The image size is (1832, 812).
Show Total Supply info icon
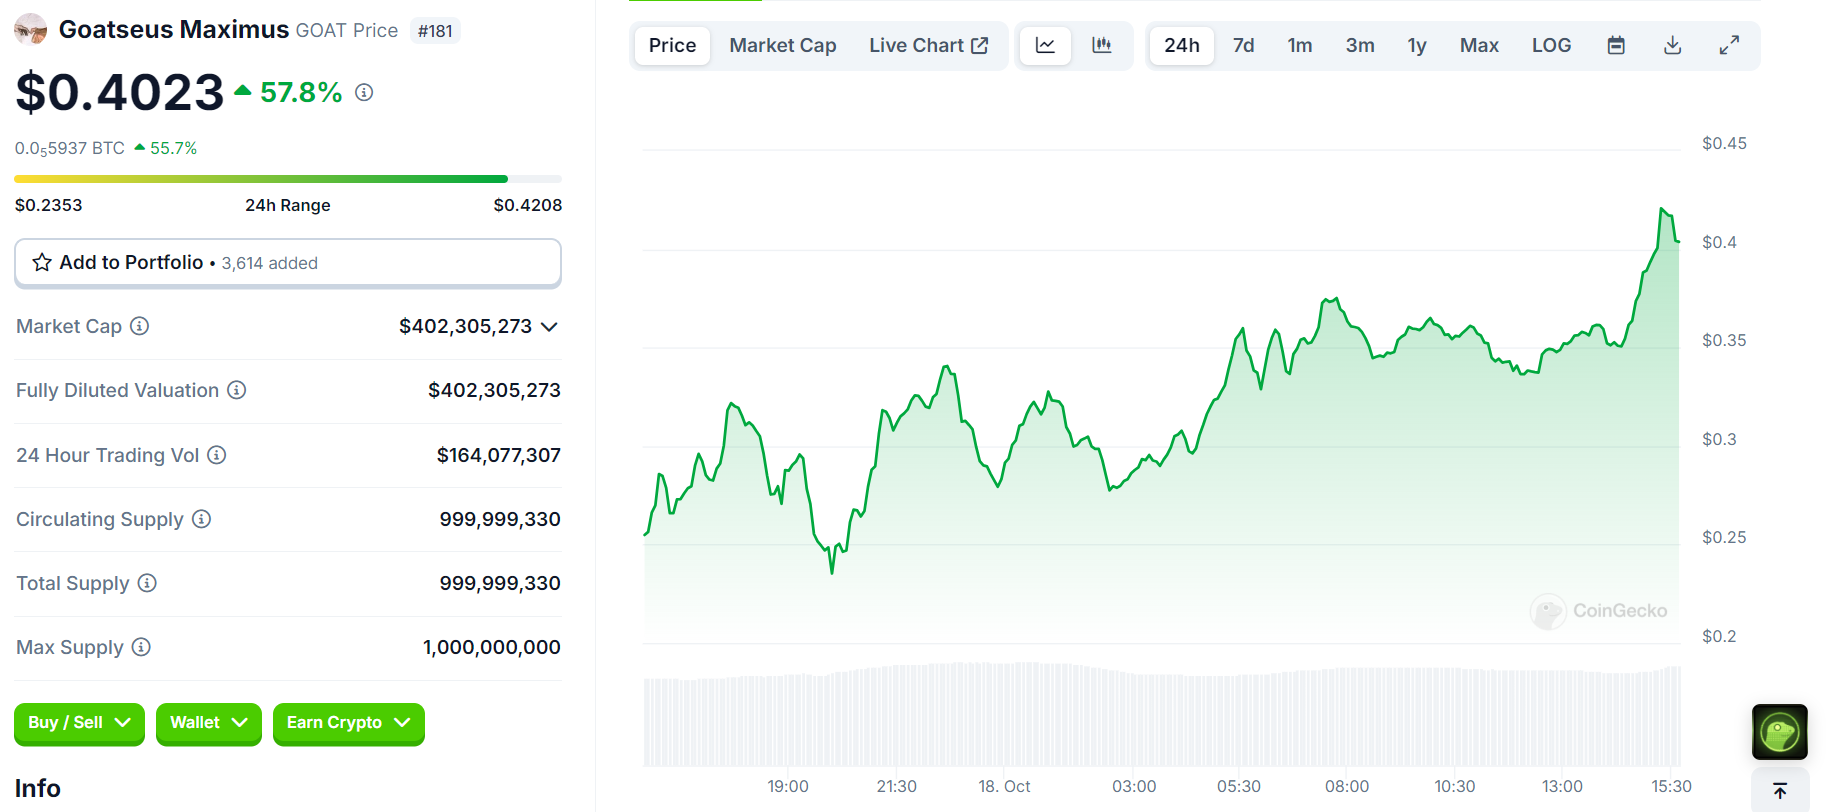147,583
